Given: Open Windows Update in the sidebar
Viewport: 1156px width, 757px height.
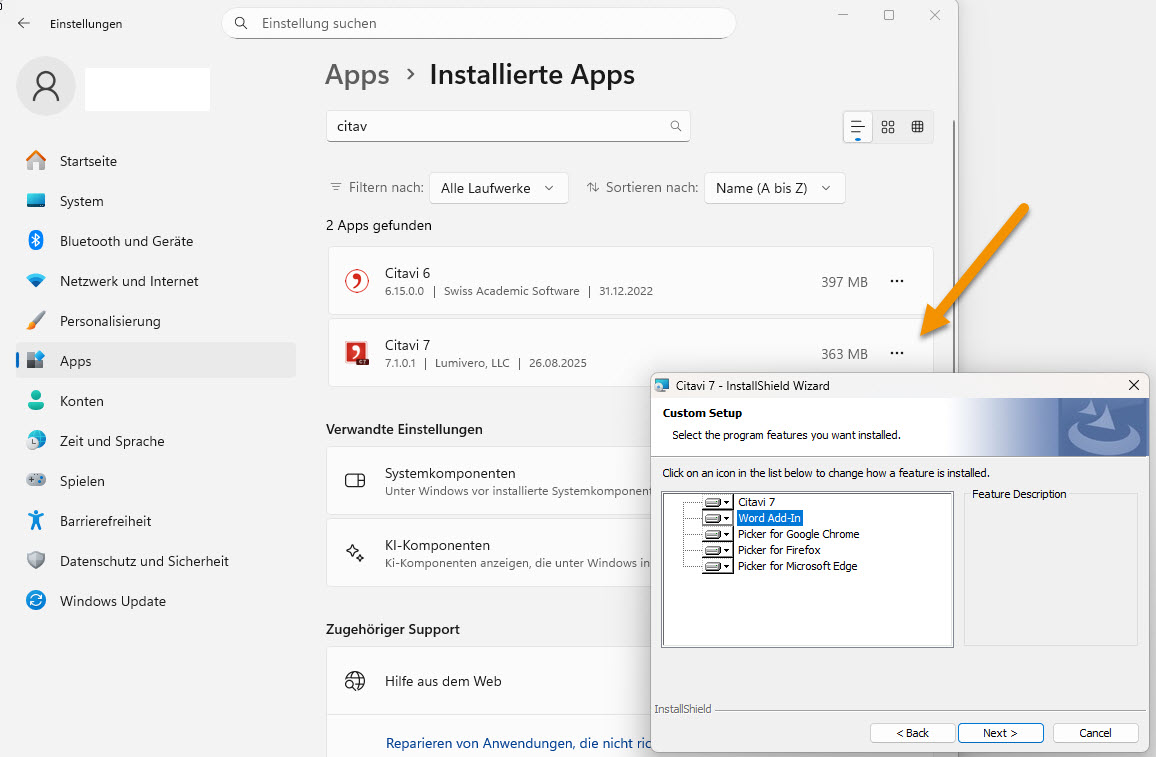Looking at the screenshot, I should pyautogui.click(x=112, y=601).
